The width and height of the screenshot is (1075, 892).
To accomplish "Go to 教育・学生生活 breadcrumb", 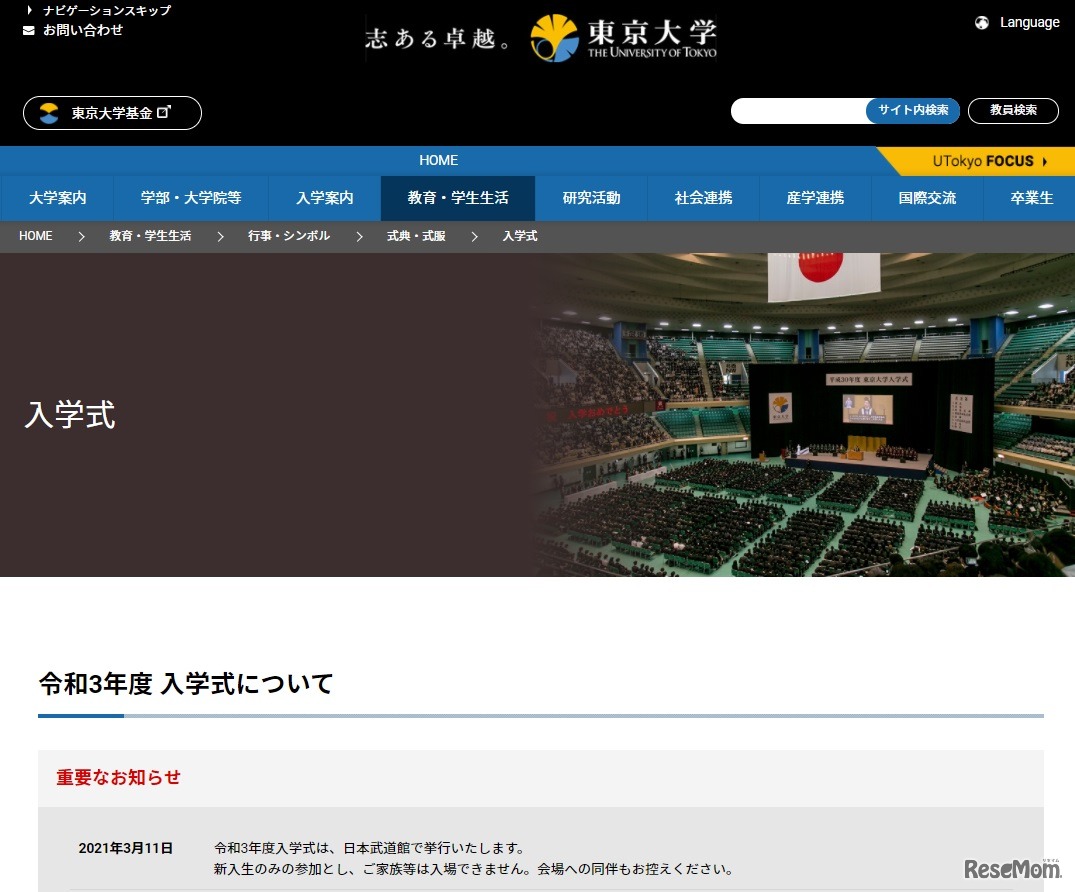I will coord(150,236).
